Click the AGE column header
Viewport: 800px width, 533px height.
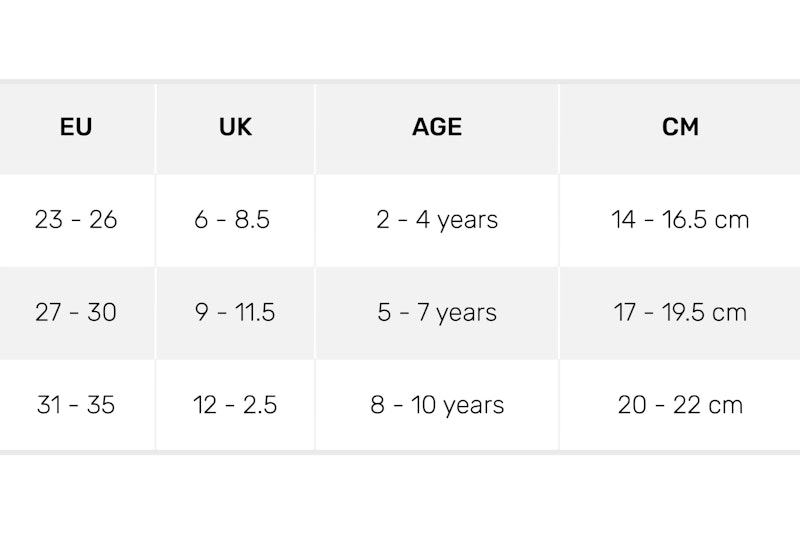click(437, 127)
